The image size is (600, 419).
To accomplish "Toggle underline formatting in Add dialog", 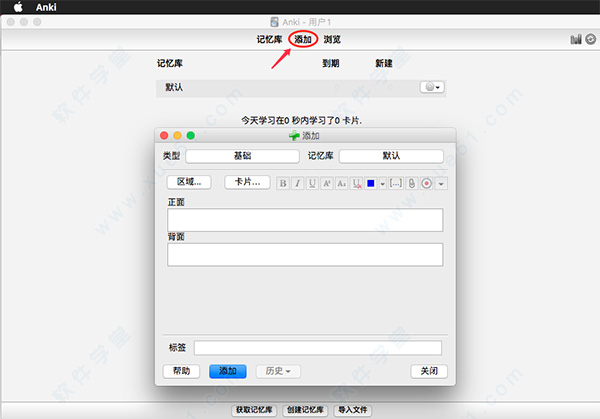I will tap(312, 183).
